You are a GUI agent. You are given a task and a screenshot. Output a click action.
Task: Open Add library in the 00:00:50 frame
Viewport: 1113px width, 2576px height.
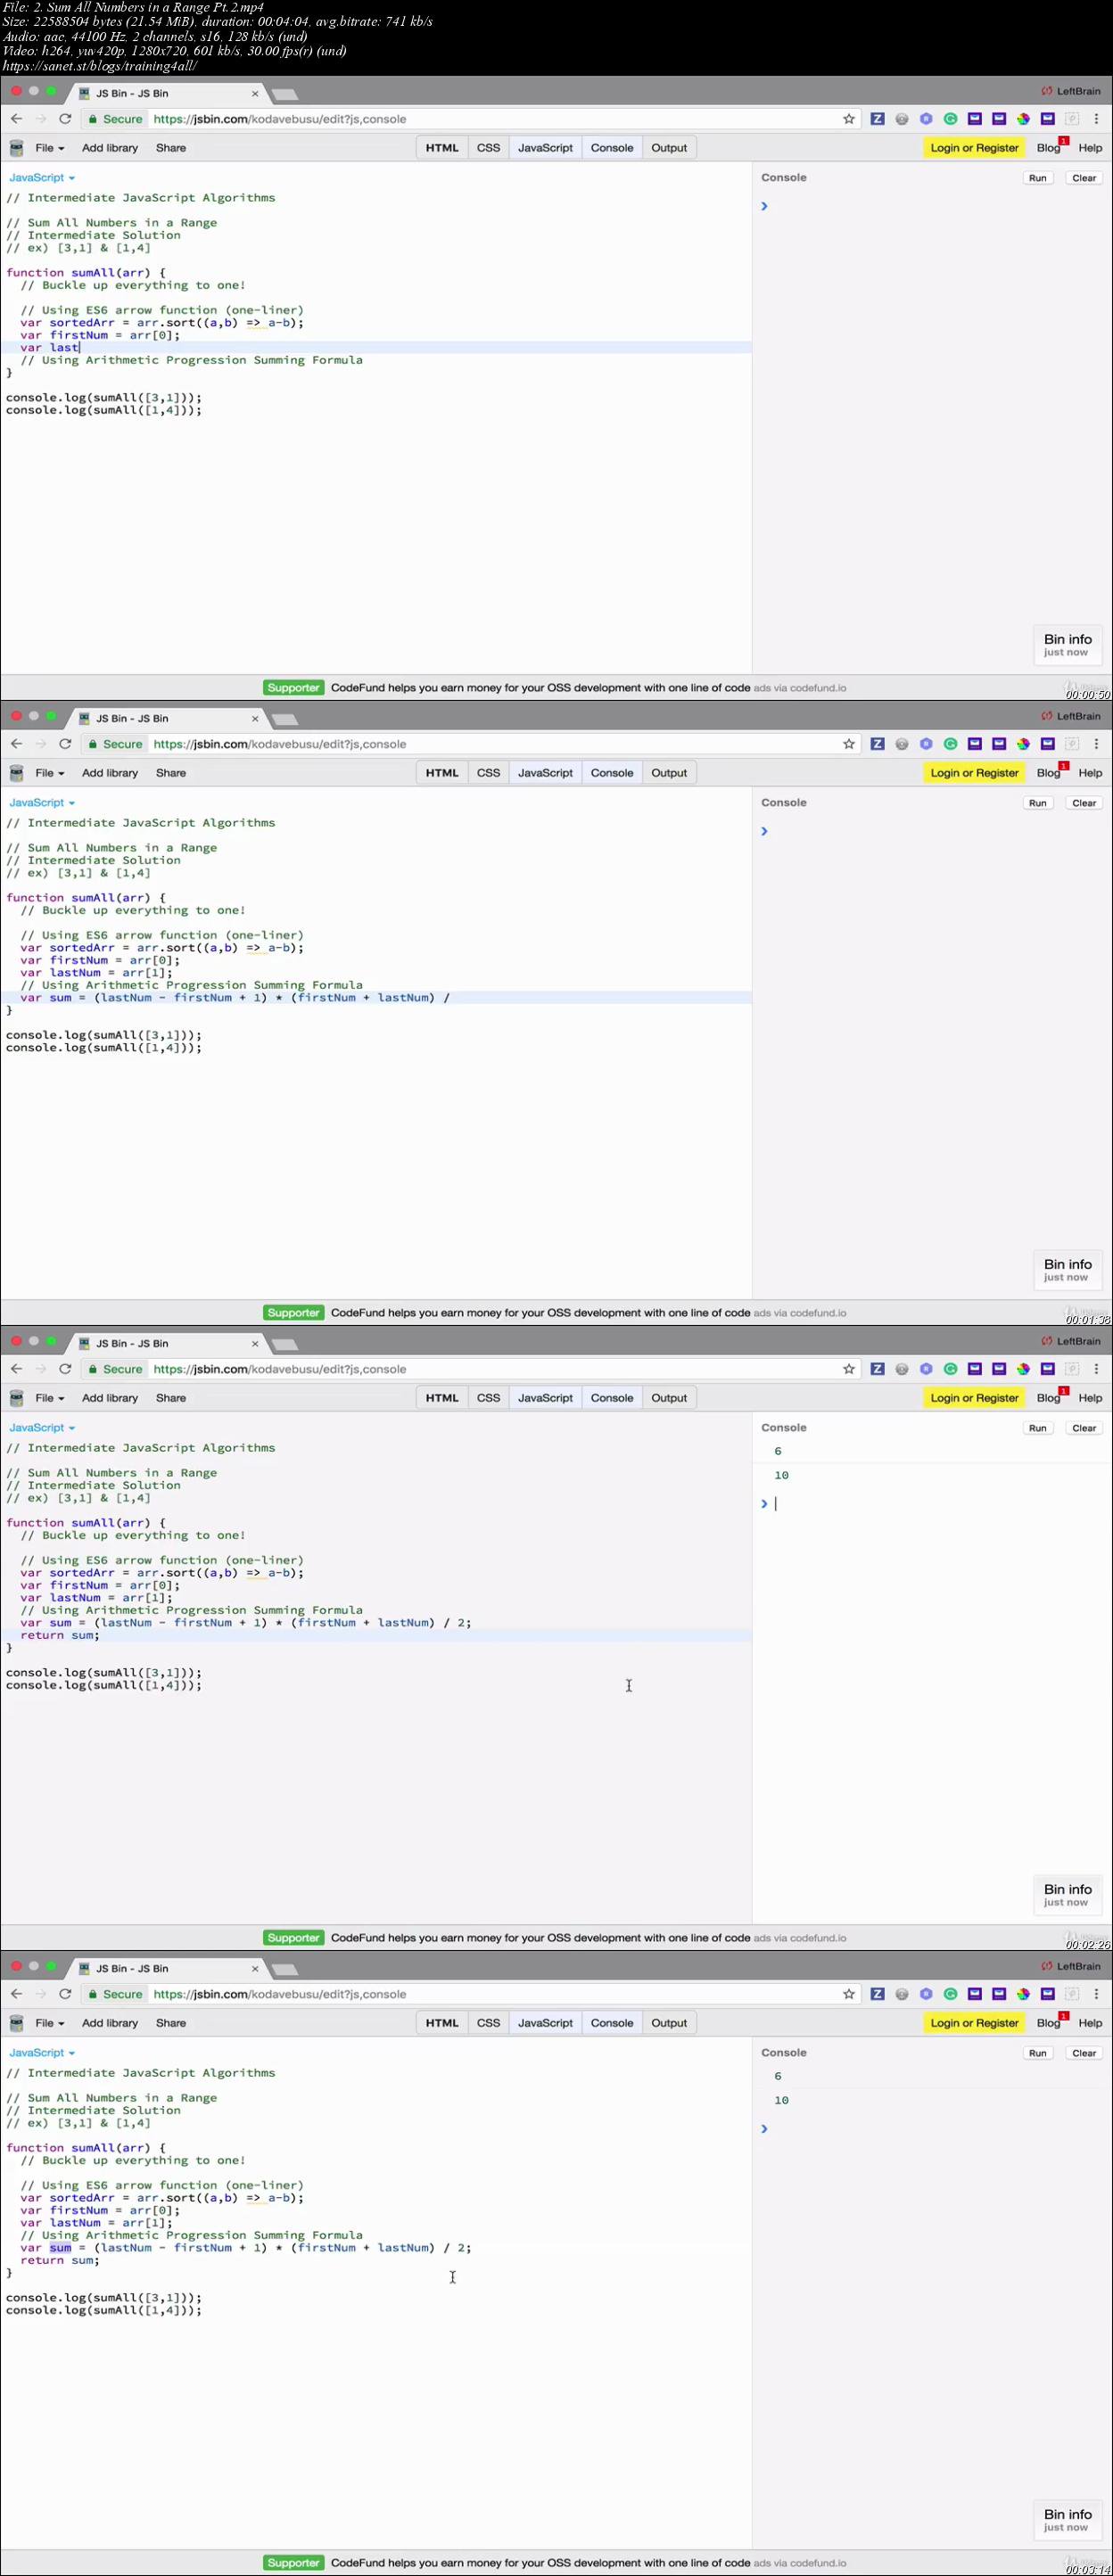click(x=110, y=148)
